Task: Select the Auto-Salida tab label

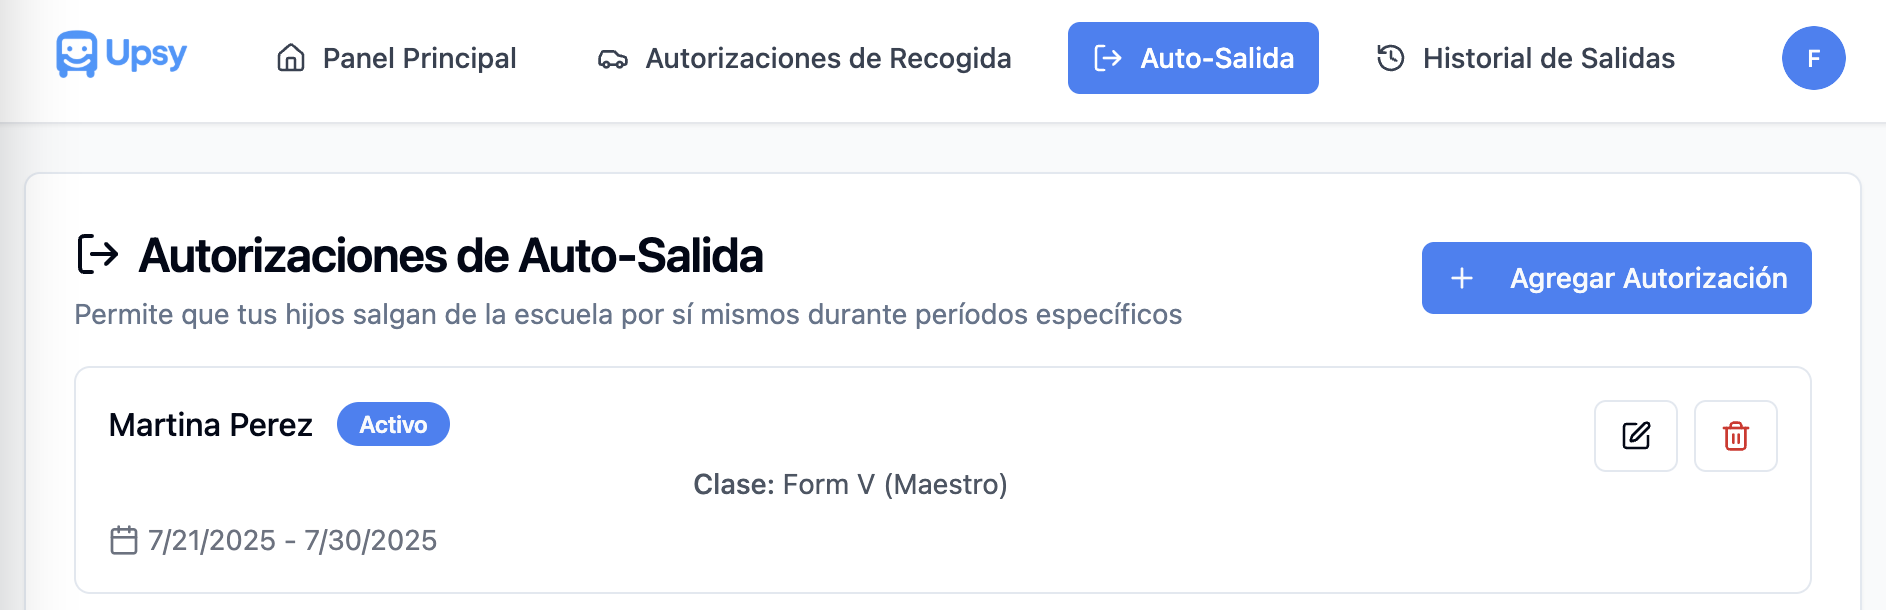Action: 1217,58
